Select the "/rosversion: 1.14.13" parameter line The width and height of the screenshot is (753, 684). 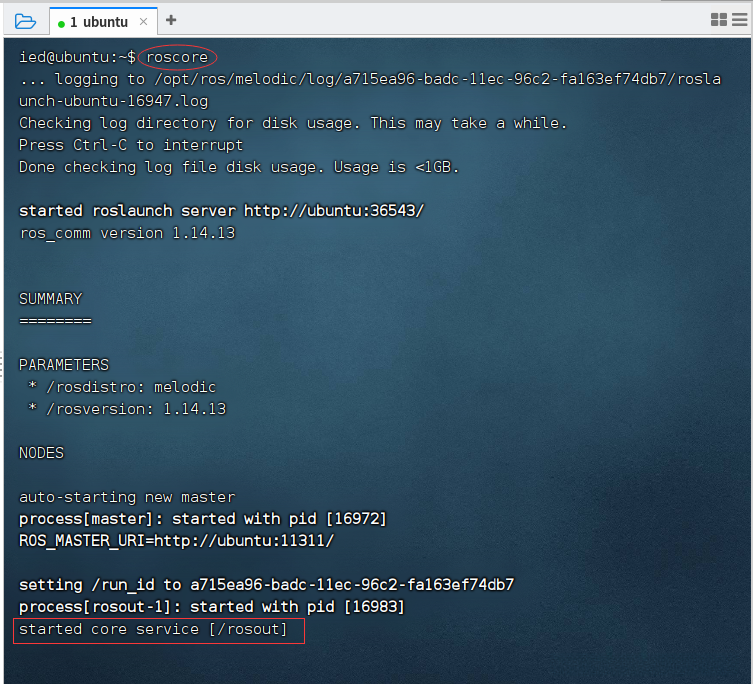point(131,409)
